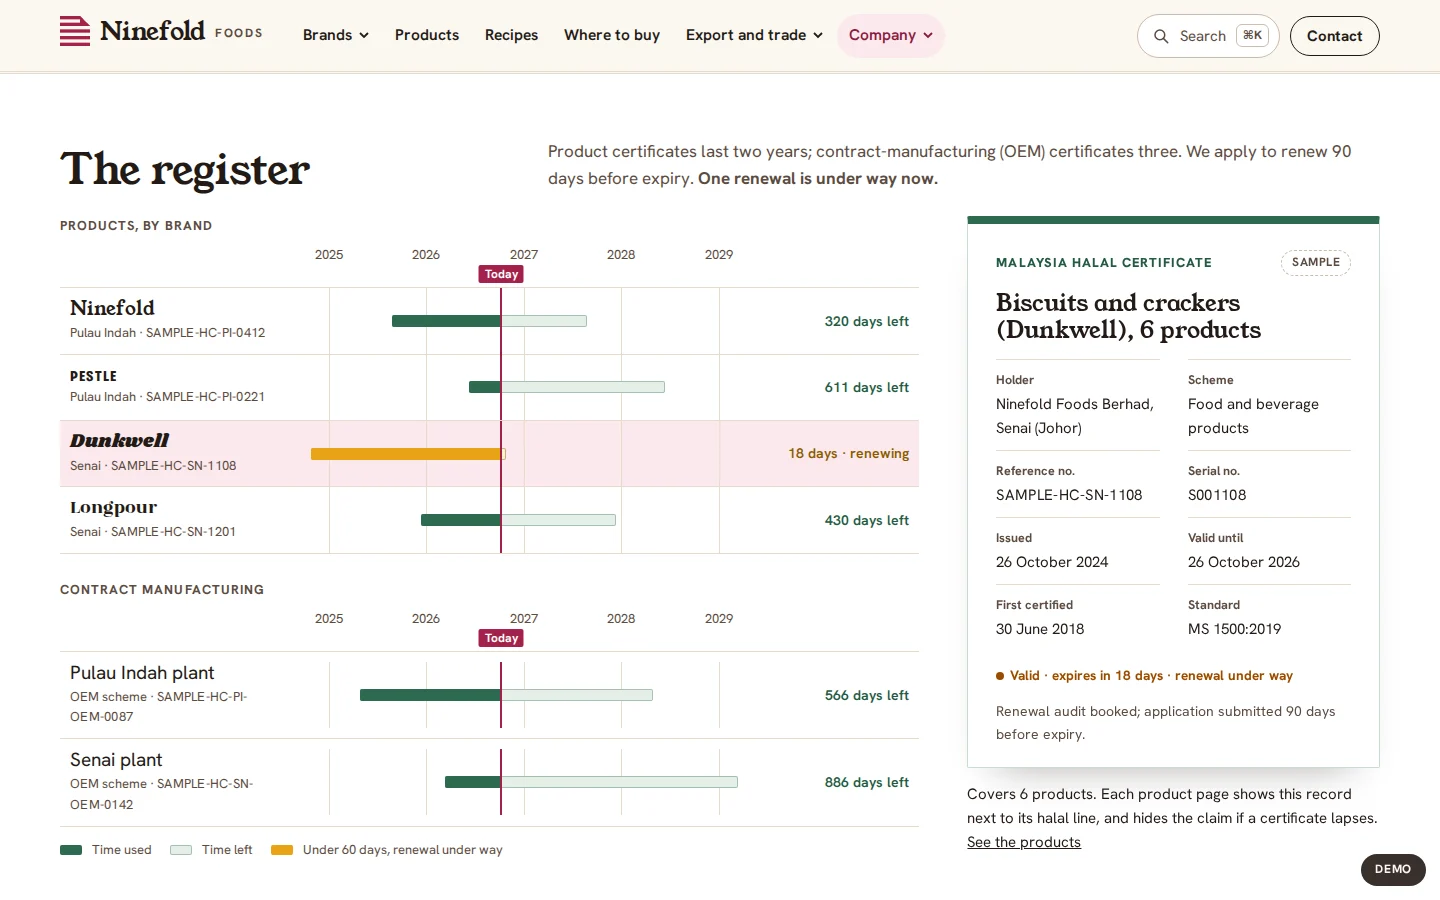Click the Senai plant timeline bar

tap(591, 782)
